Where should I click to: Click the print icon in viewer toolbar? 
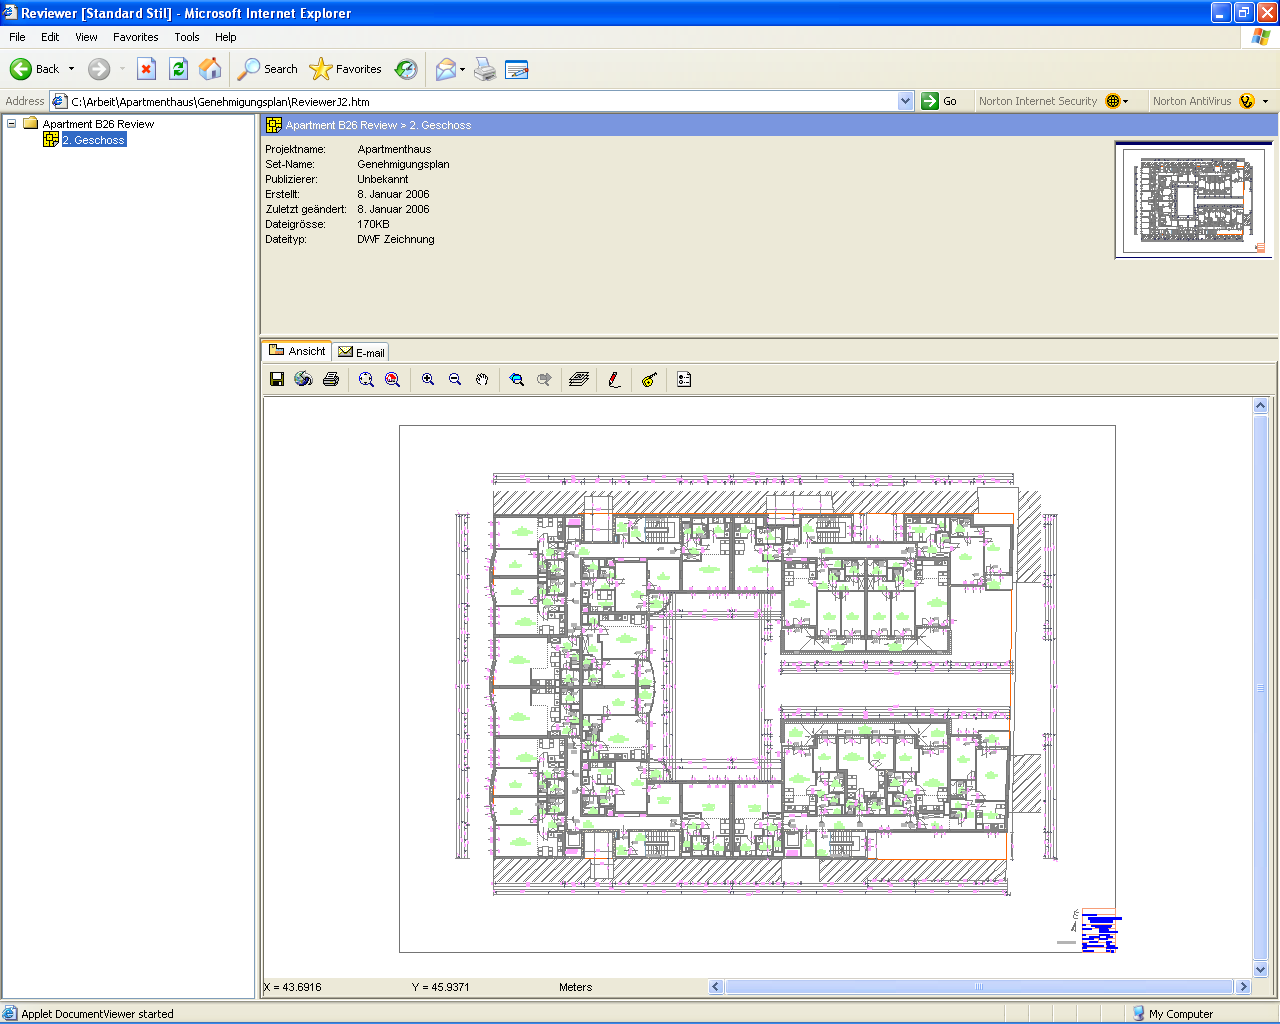point(331,379)
